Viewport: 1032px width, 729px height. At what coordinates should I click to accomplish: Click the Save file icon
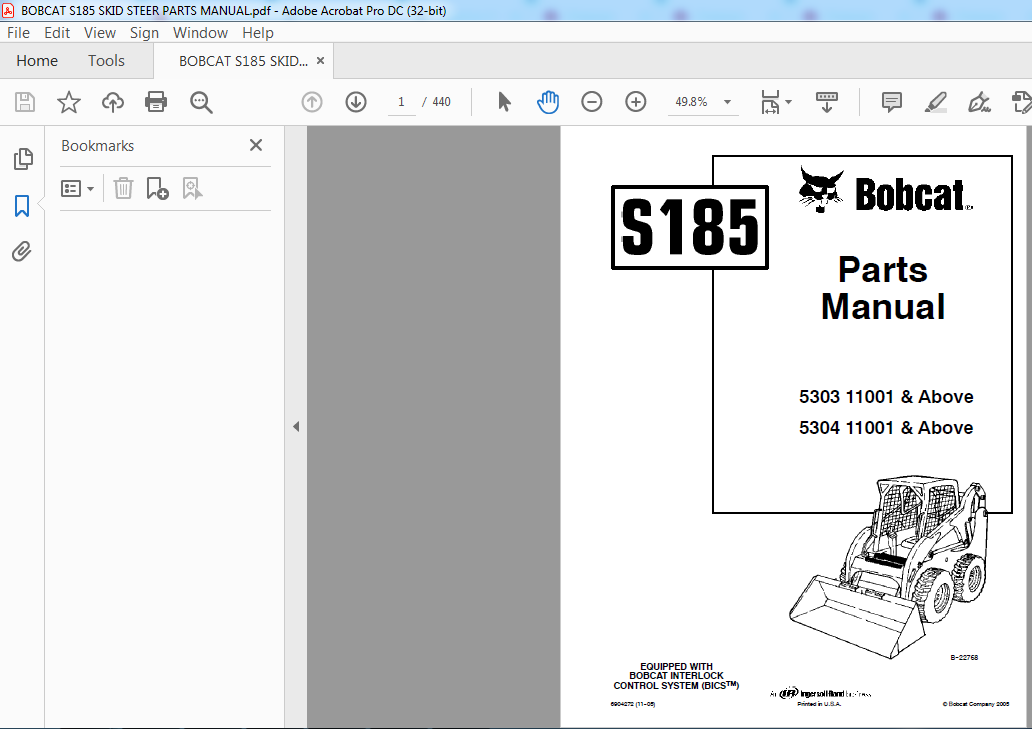25,102
